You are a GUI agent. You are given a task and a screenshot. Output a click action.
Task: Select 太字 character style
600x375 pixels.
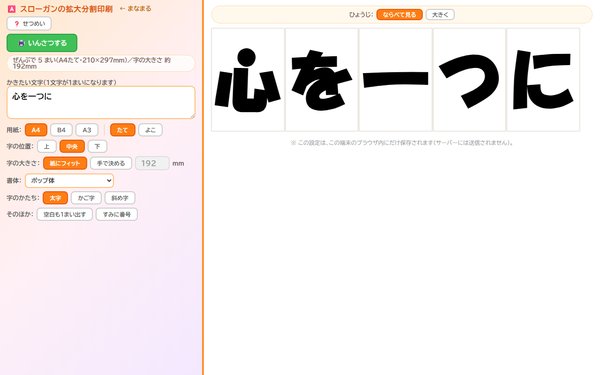click(55, 198)
